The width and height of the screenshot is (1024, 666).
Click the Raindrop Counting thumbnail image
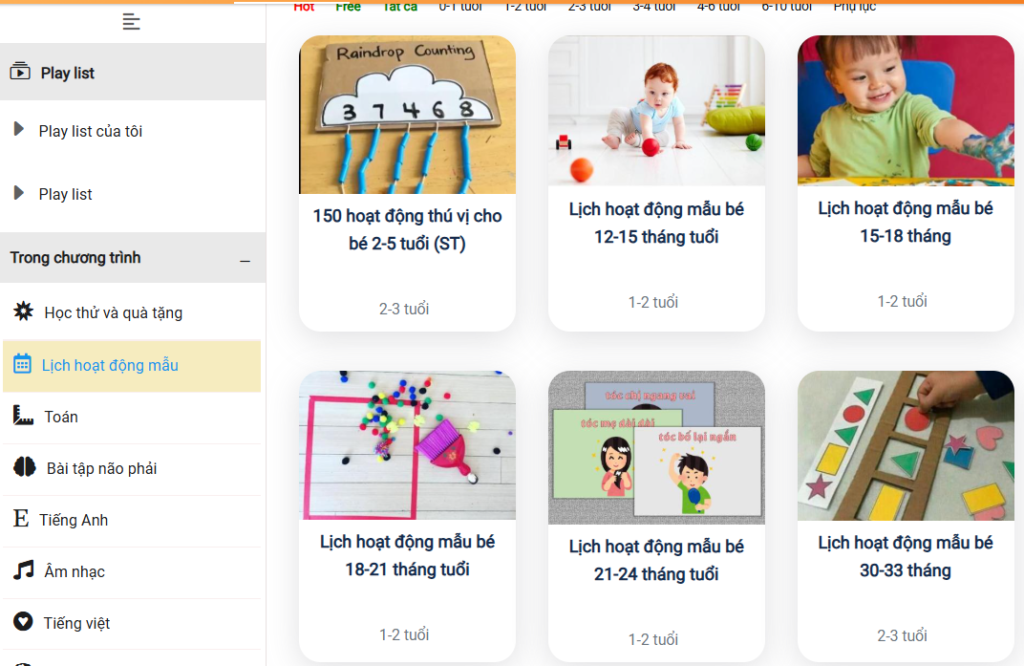pos(408,115)
